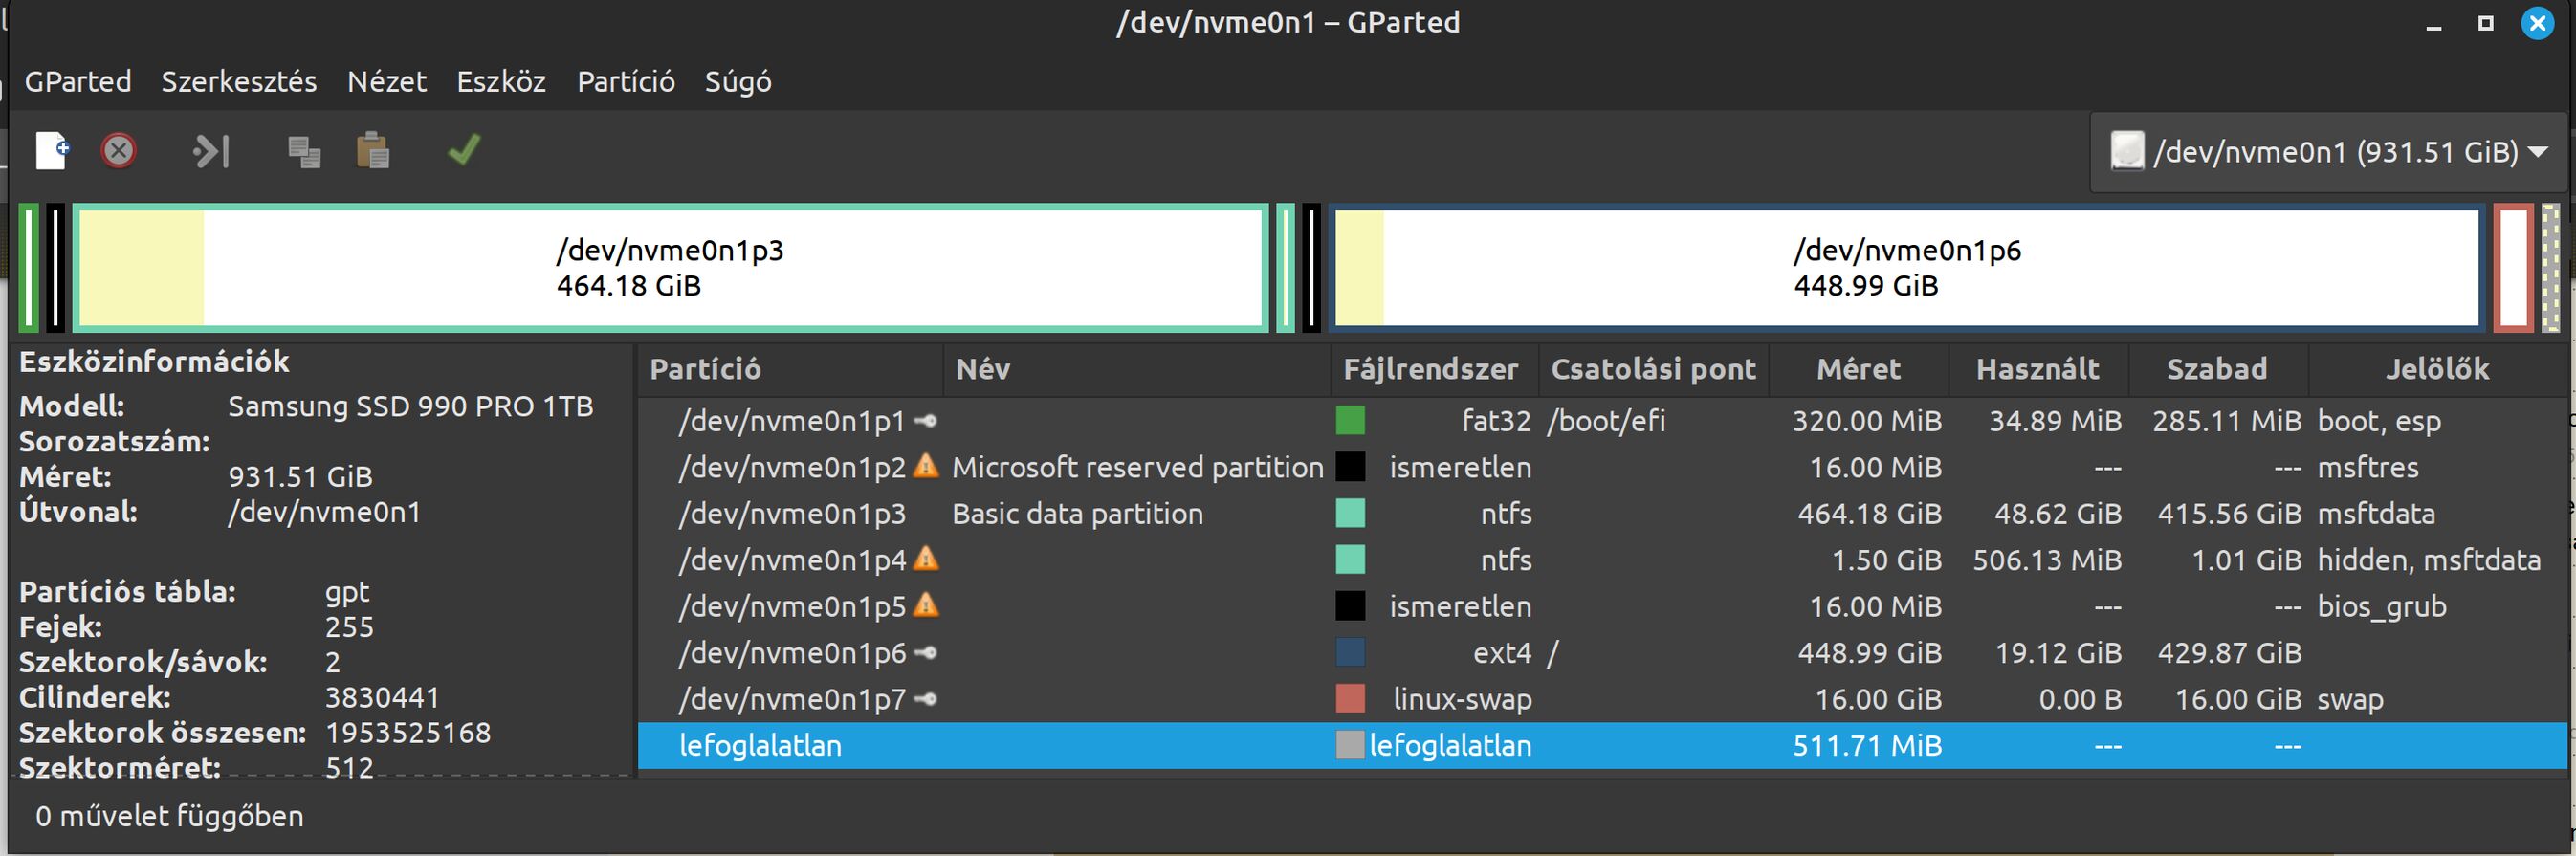Click the bios_grub flag text

[2382, 607]
